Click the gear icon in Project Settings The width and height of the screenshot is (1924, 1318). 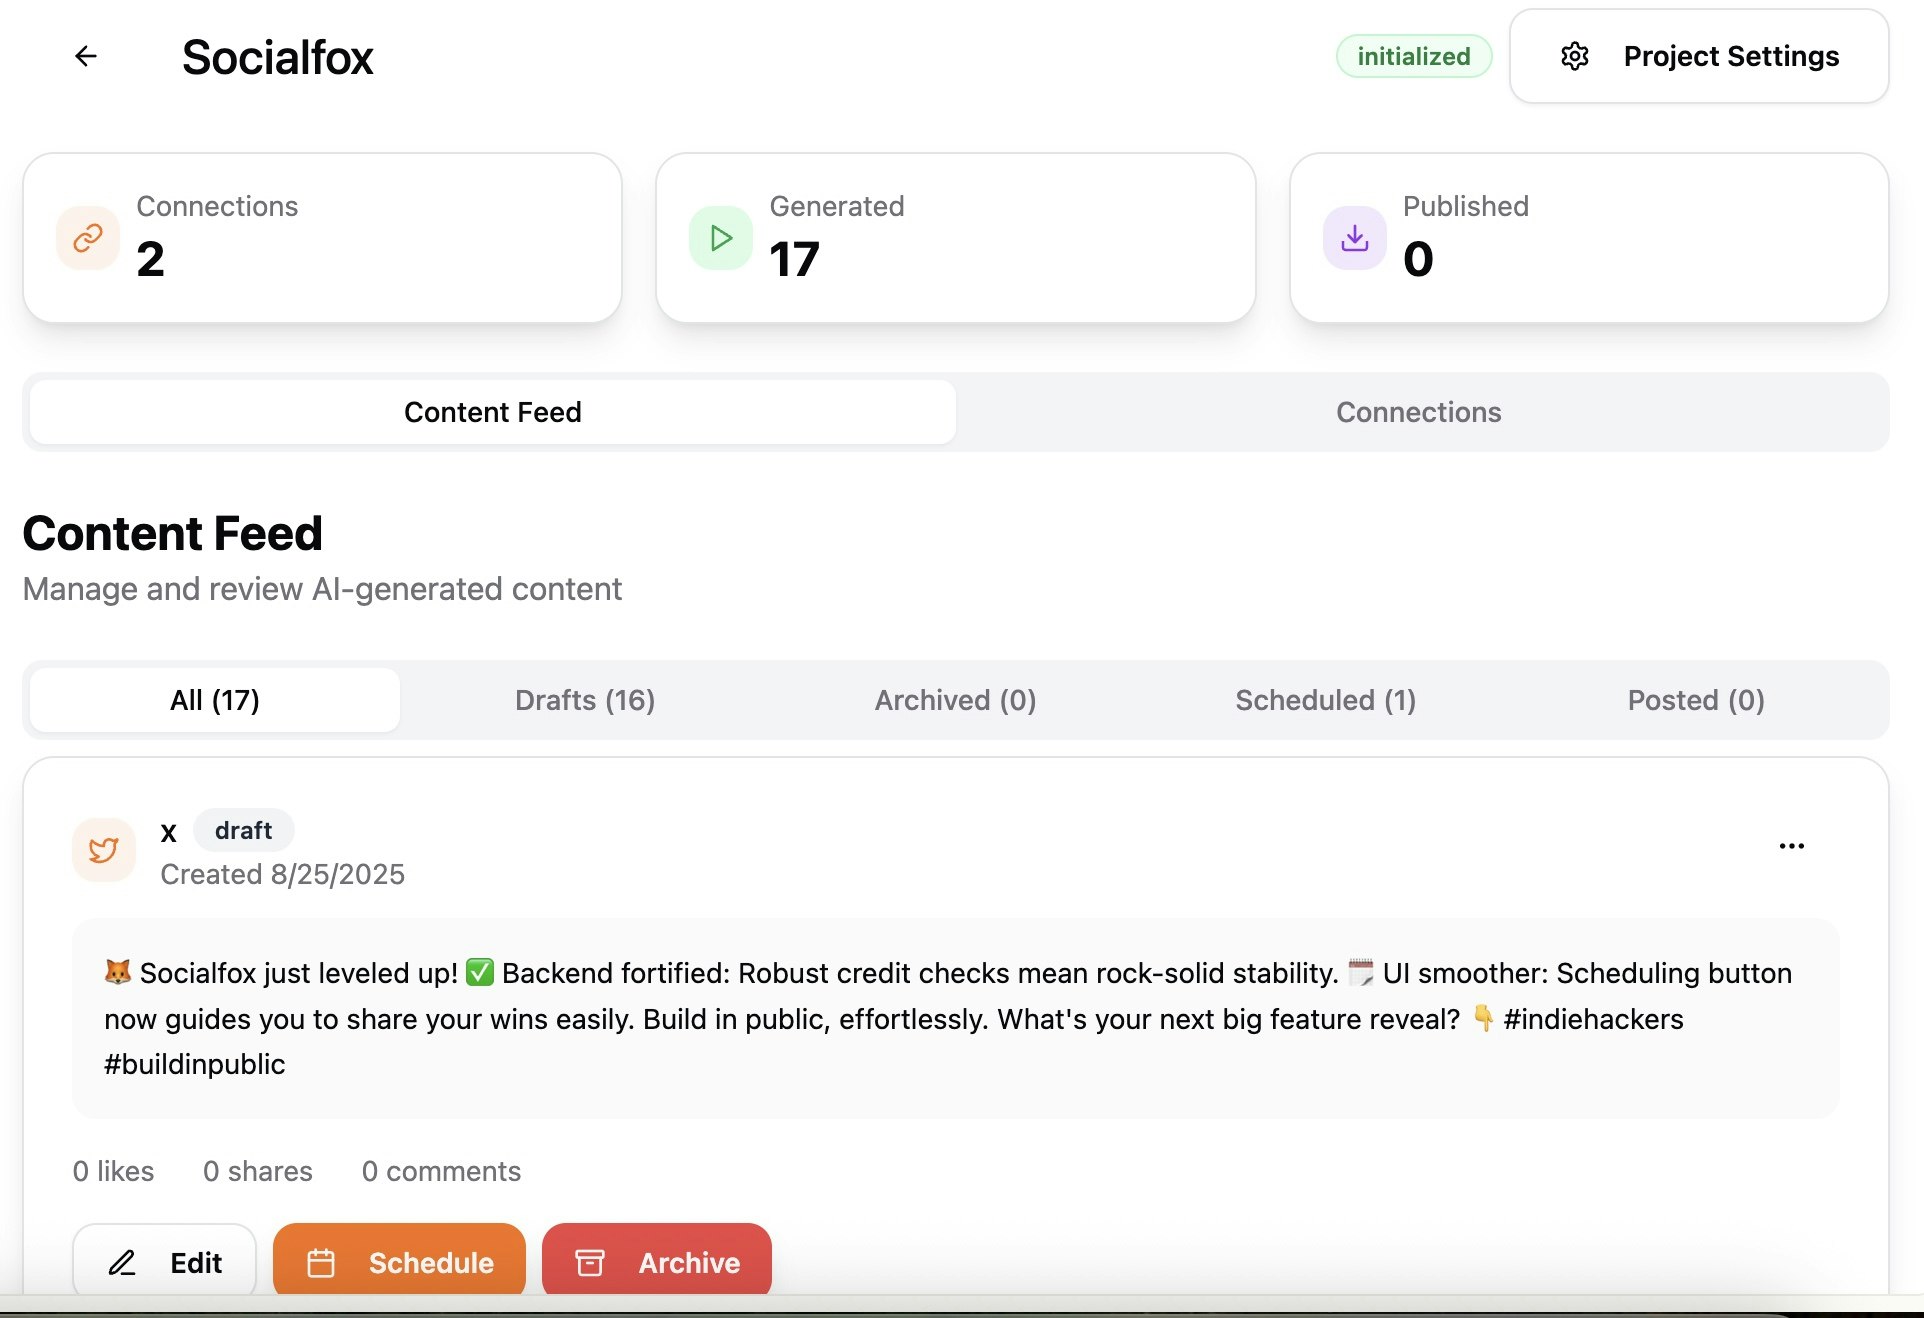[1575, 56]
